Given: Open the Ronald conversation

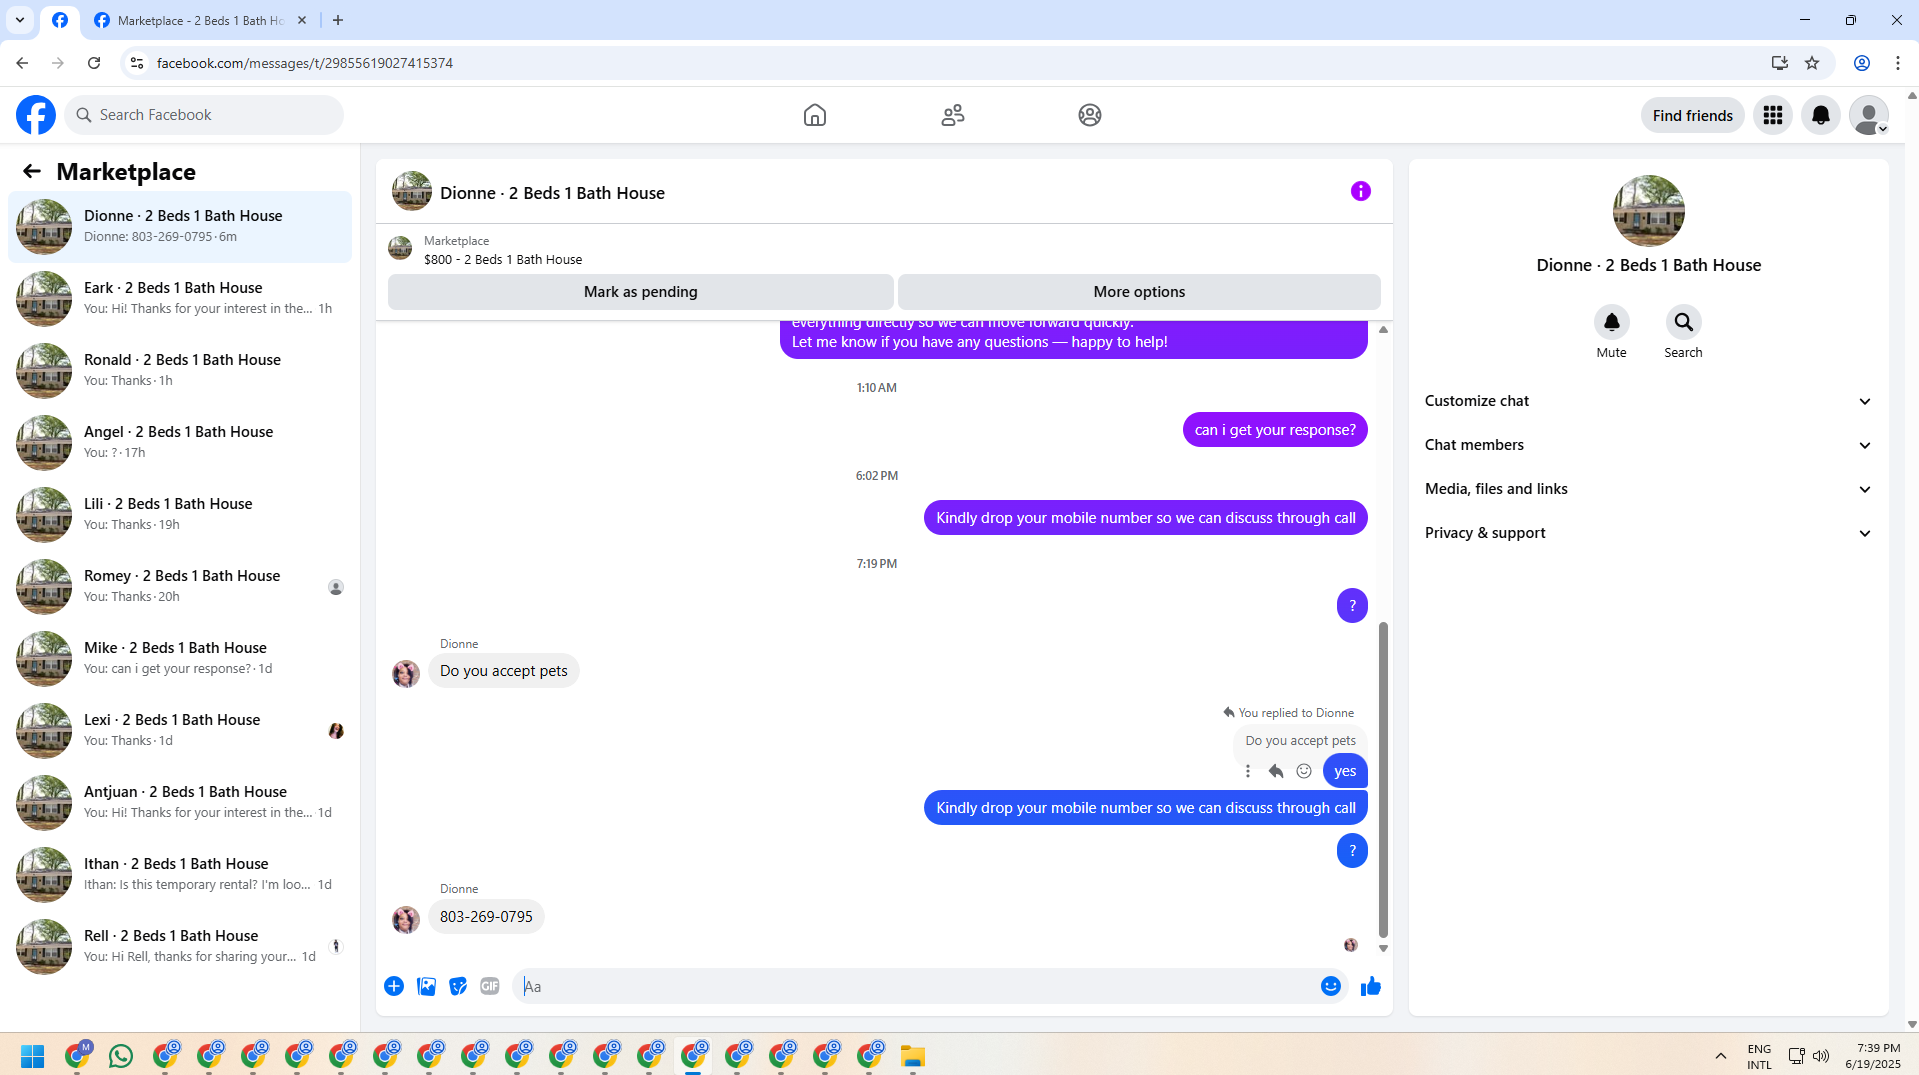Looking at the screenshot, I should (180, 371).
